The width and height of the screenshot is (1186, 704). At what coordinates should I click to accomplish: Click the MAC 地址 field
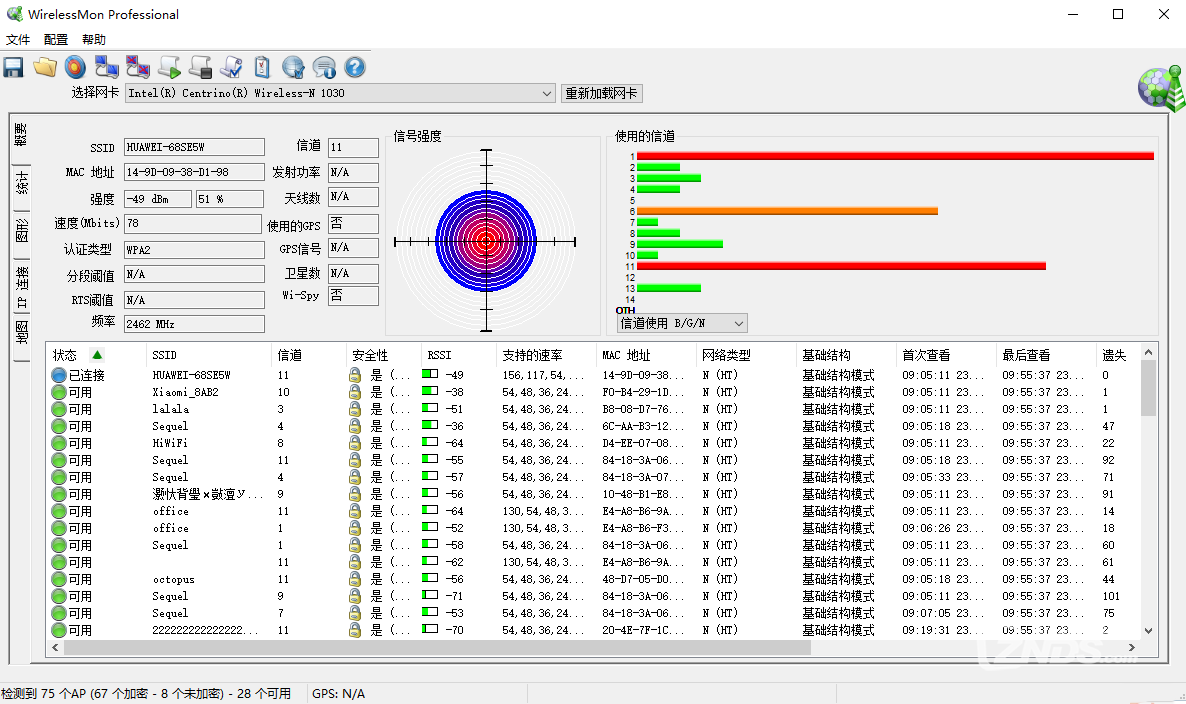pos(194,172)
